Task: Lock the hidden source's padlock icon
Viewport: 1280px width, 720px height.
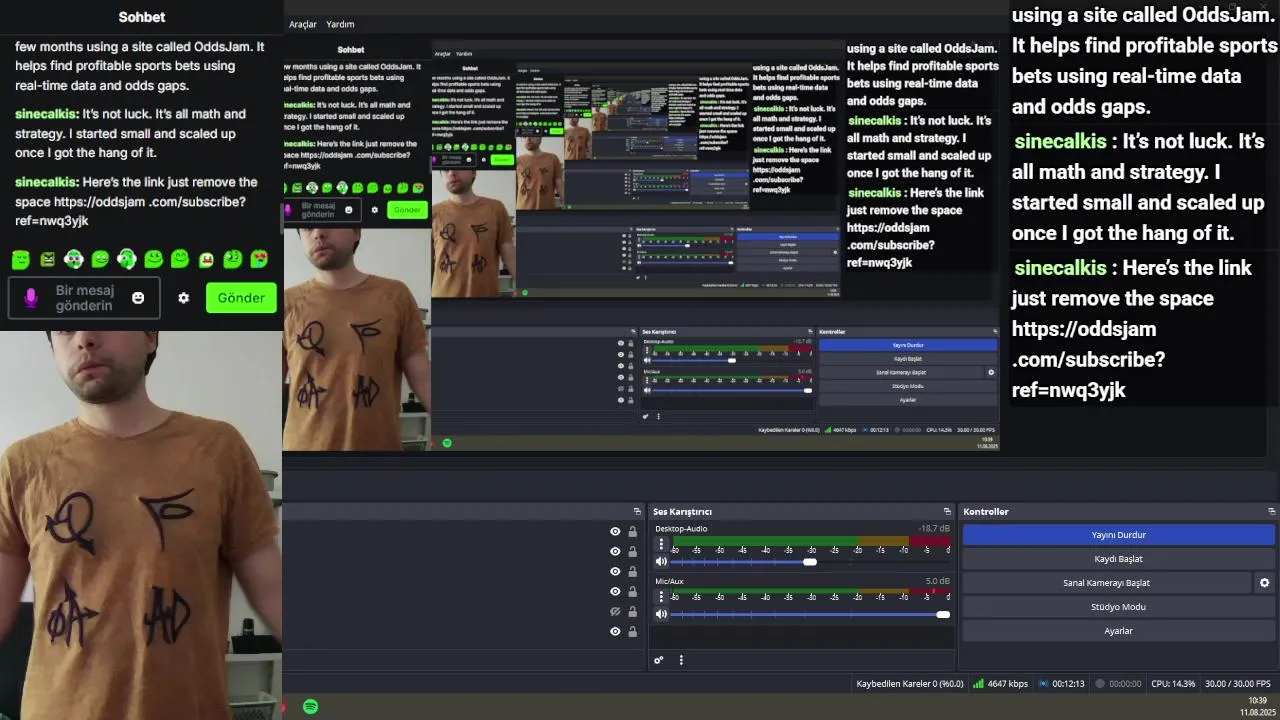Action: point(632,612)
